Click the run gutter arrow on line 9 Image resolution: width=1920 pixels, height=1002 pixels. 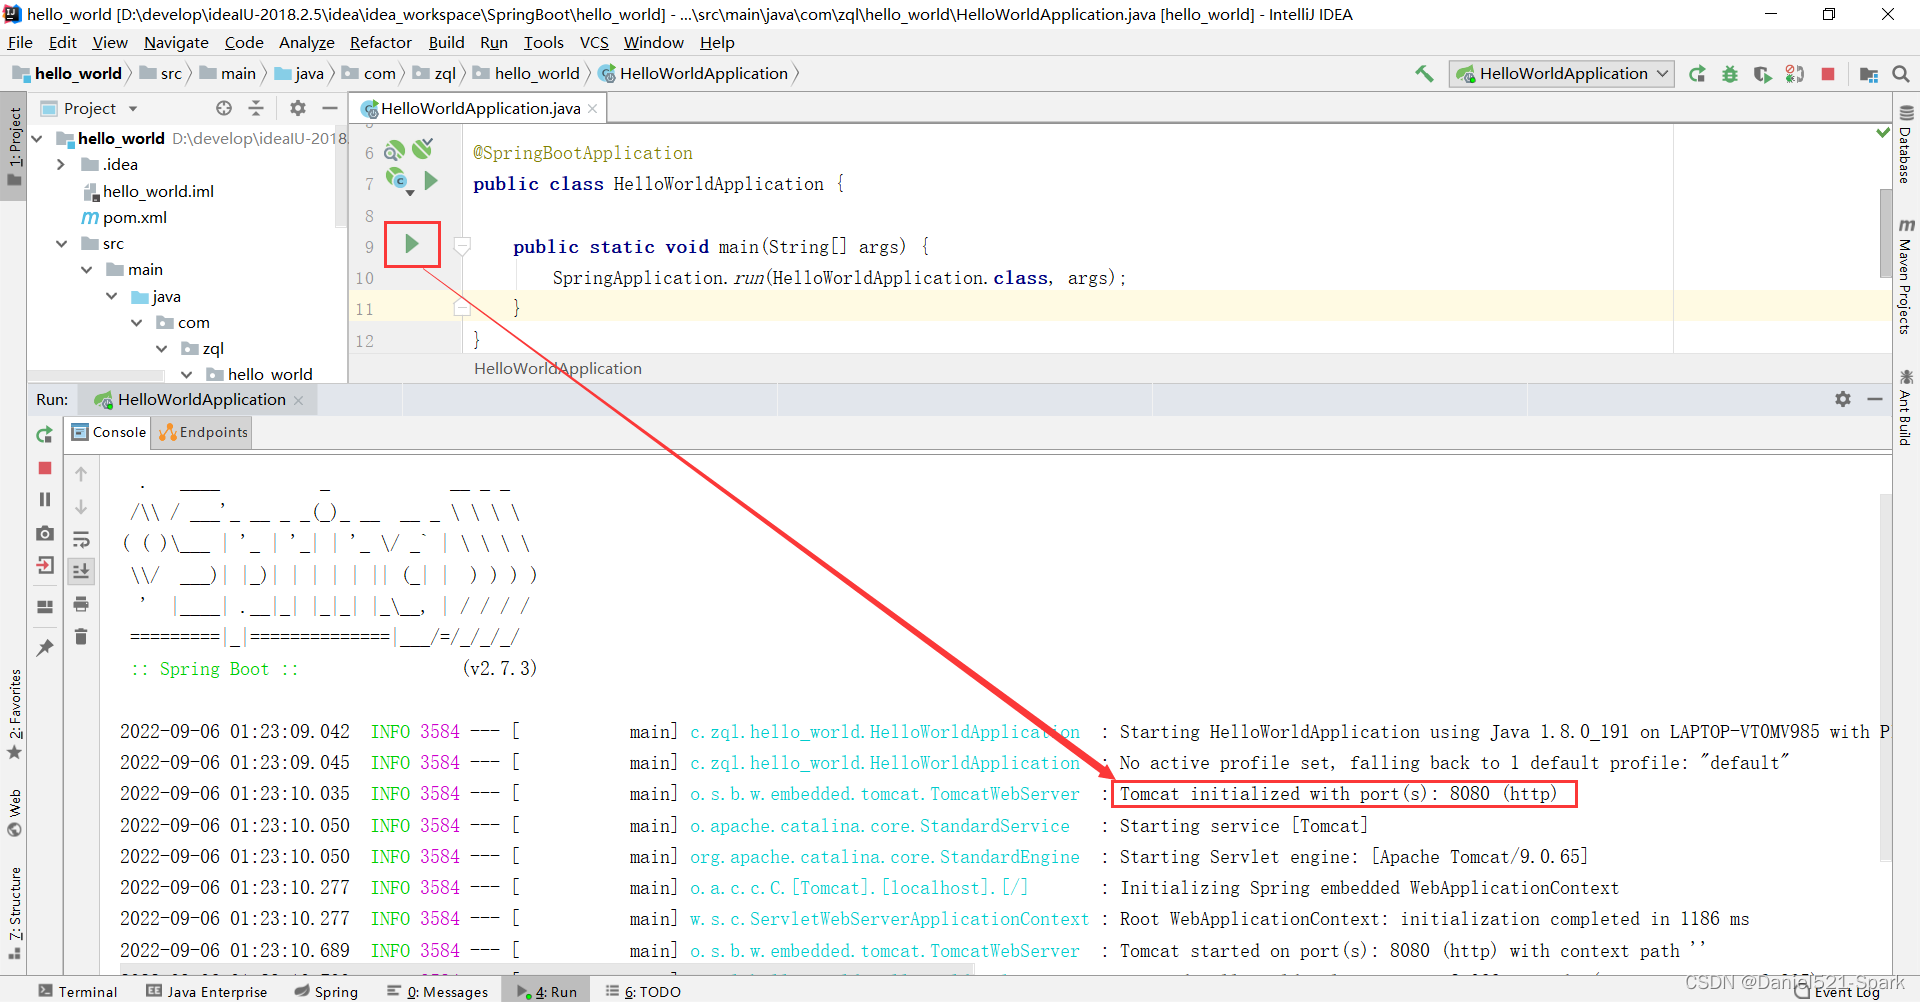pyautogui.click(x=411, y=244)
